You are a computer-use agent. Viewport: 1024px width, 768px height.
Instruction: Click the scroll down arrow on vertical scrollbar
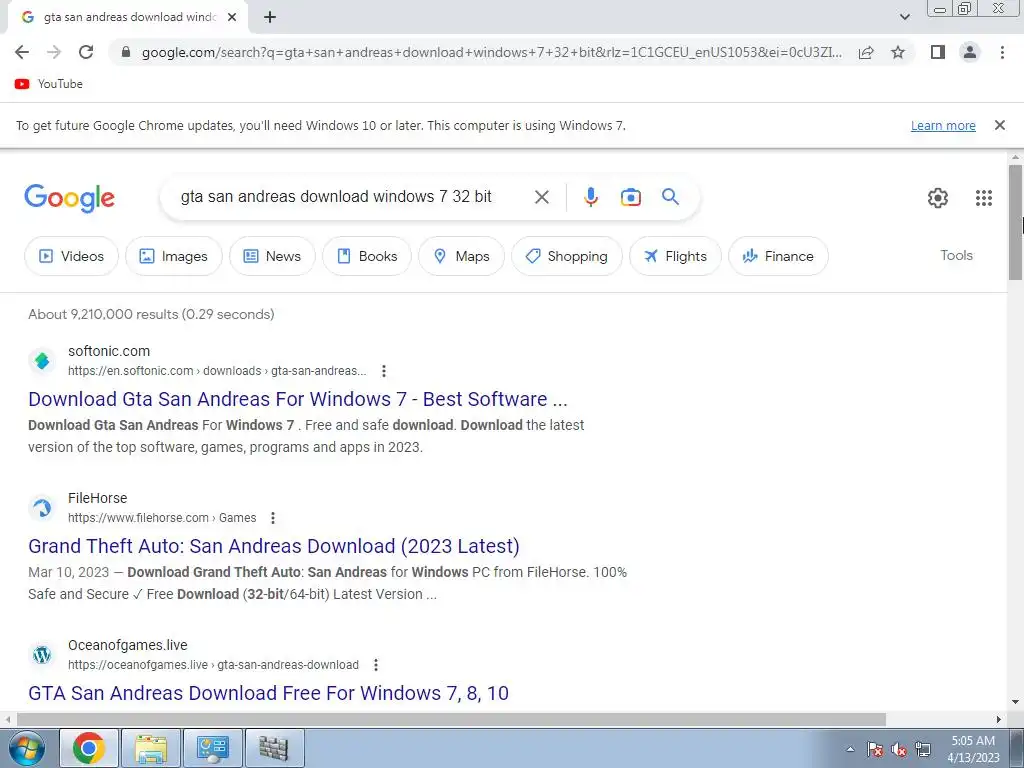coord(1015,703)
